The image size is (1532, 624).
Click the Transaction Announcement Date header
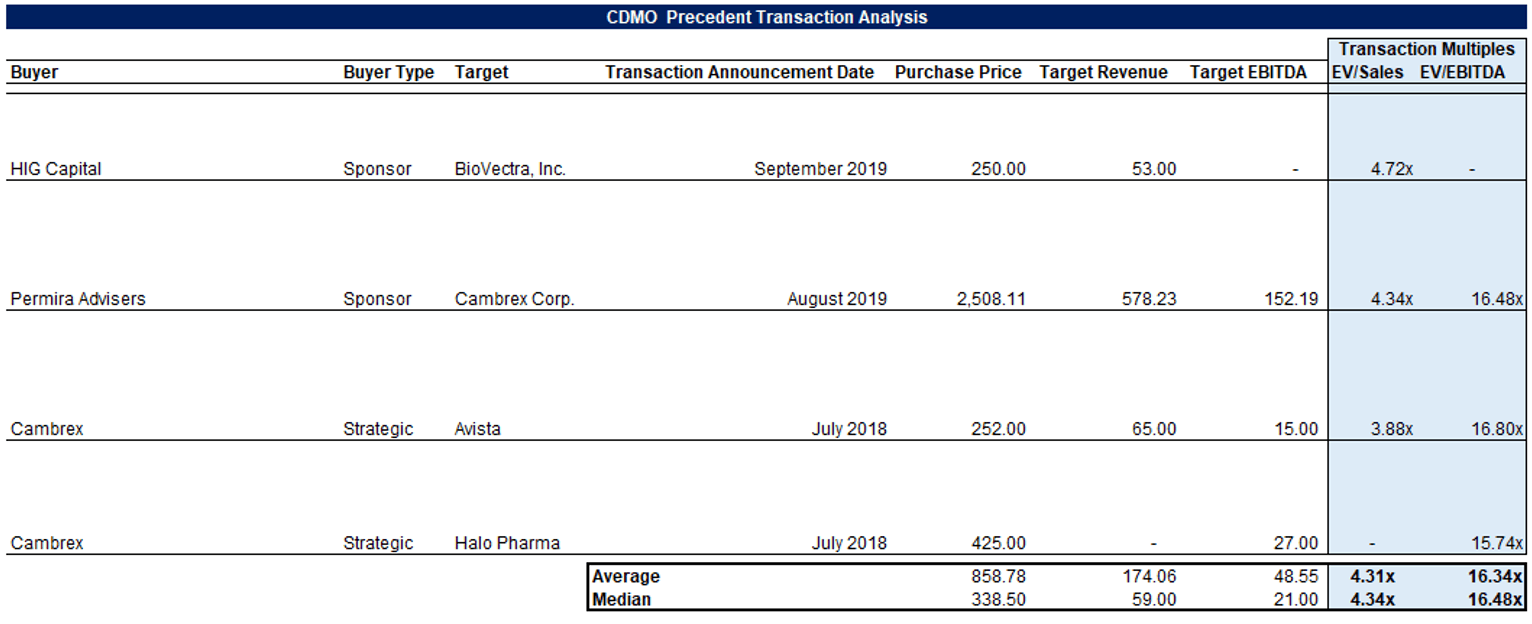tap(739, 72)
